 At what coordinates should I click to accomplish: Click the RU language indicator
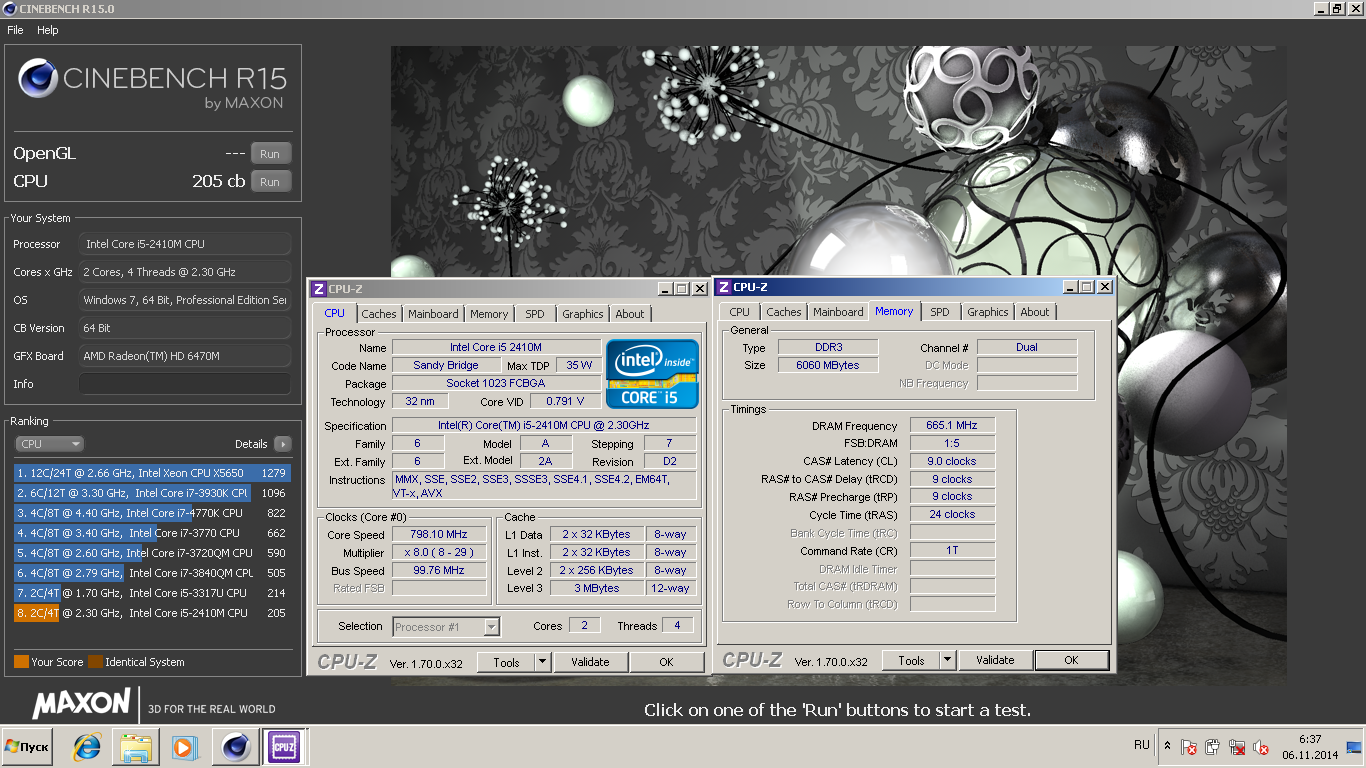(x=1142, y=745)
